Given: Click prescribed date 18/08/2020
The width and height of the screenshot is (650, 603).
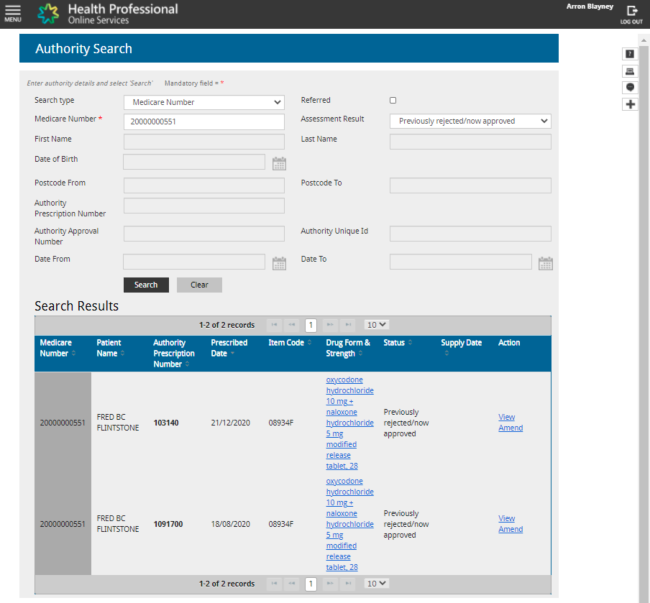Looking at the screenshot, I should (x=230, y=524).
